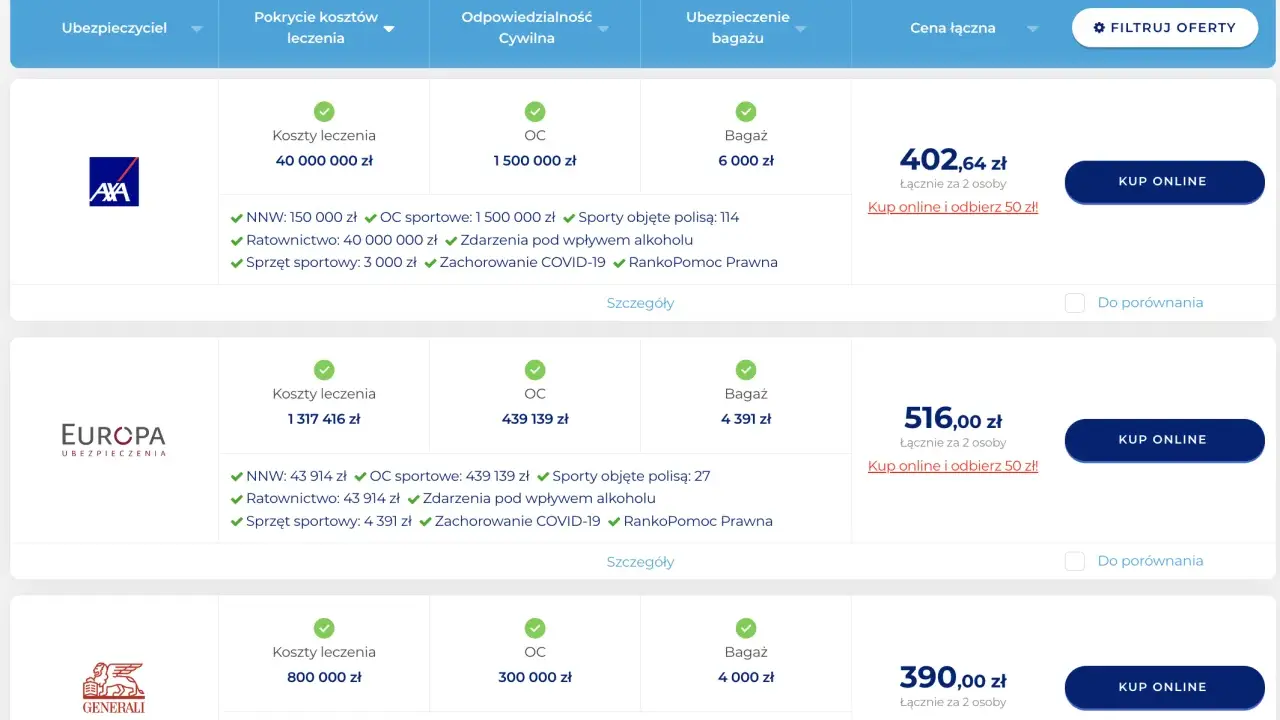This screenshot has height=720, width=1280.
Task: Click the checkmark beside OC sportowe: 439 139 zł
Action: point(359,476)
